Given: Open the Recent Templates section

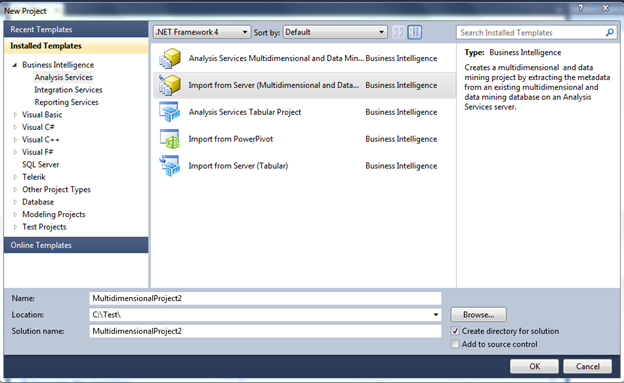Looking at the screenshot, I should point(76,29).
